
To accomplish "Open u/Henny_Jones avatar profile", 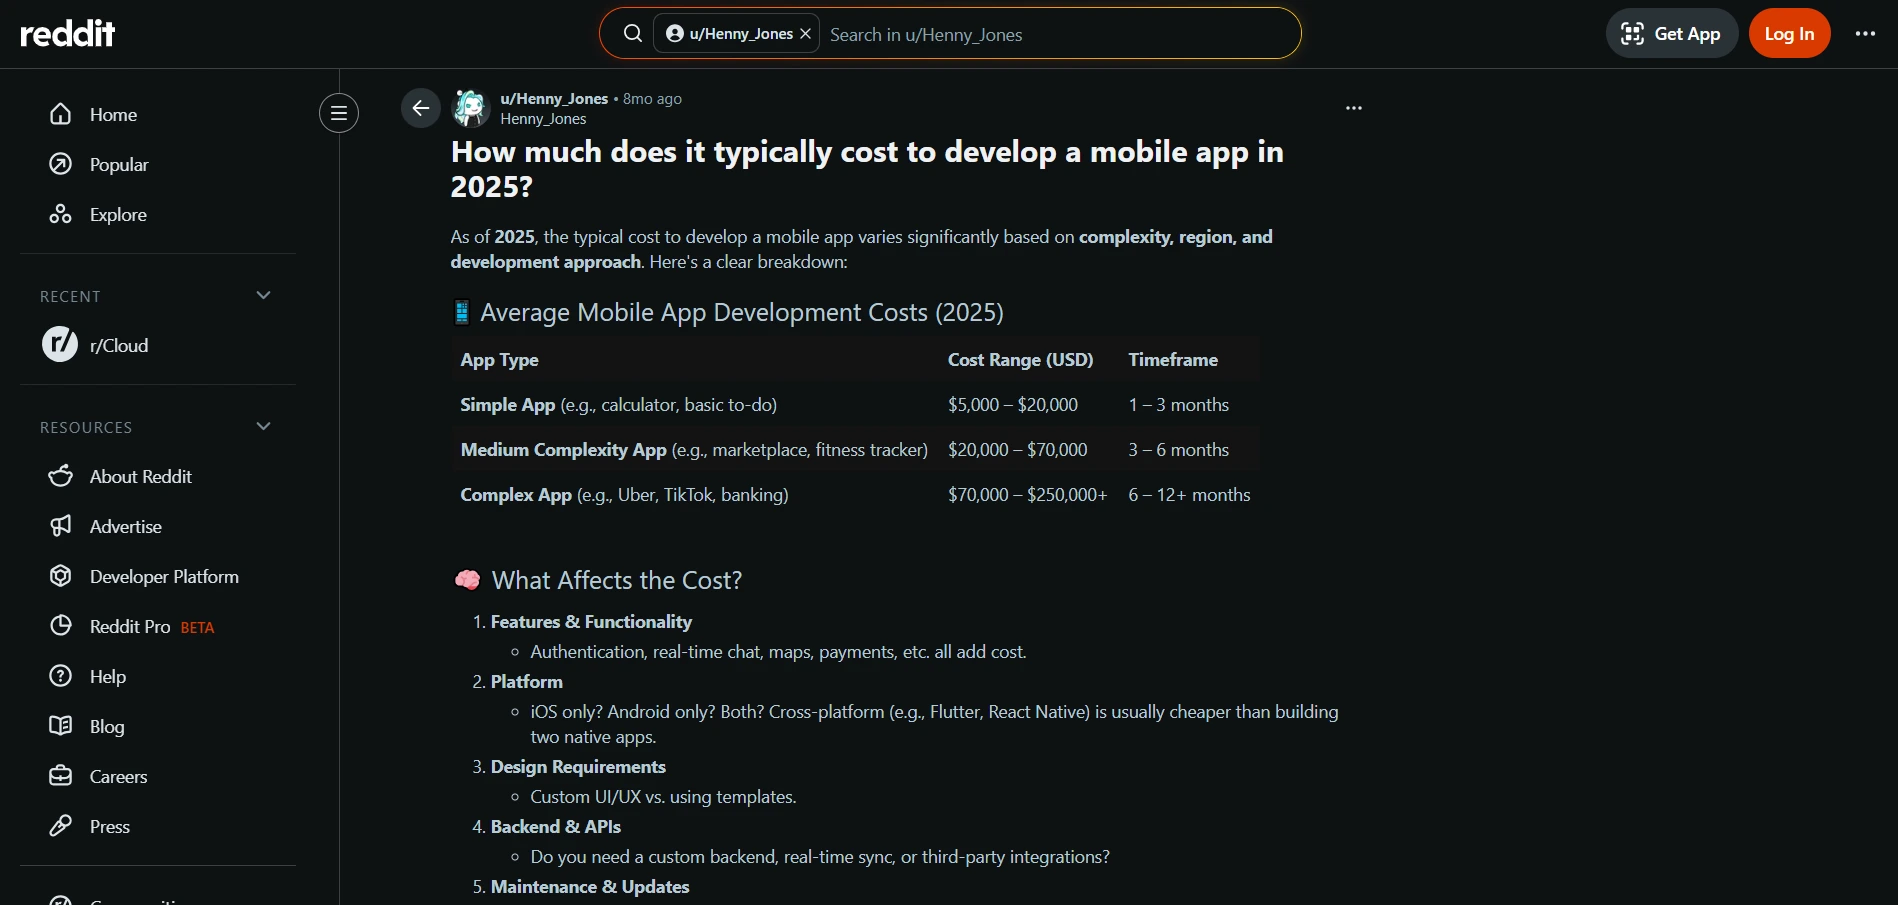I will pos(470,108).
